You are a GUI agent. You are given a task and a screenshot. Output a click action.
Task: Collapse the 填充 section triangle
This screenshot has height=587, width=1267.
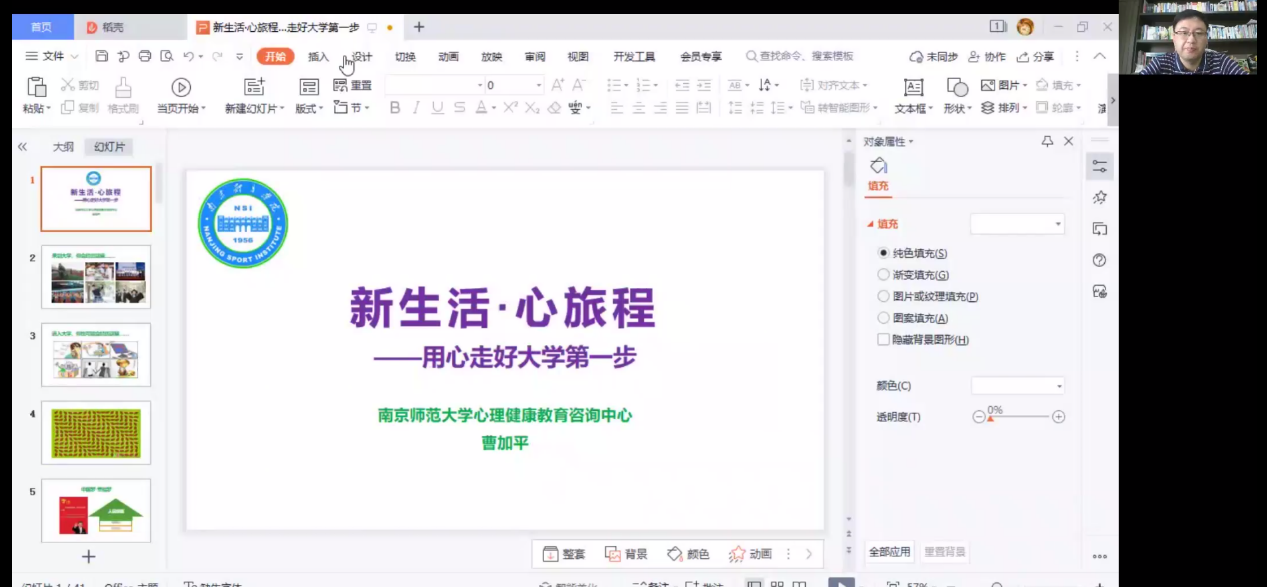tap(870, 224)
